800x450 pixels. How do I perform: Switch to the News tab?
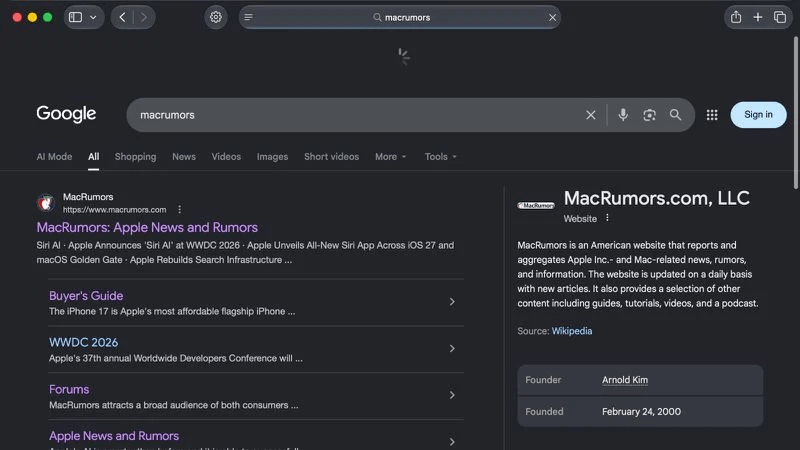coord(184,157)
